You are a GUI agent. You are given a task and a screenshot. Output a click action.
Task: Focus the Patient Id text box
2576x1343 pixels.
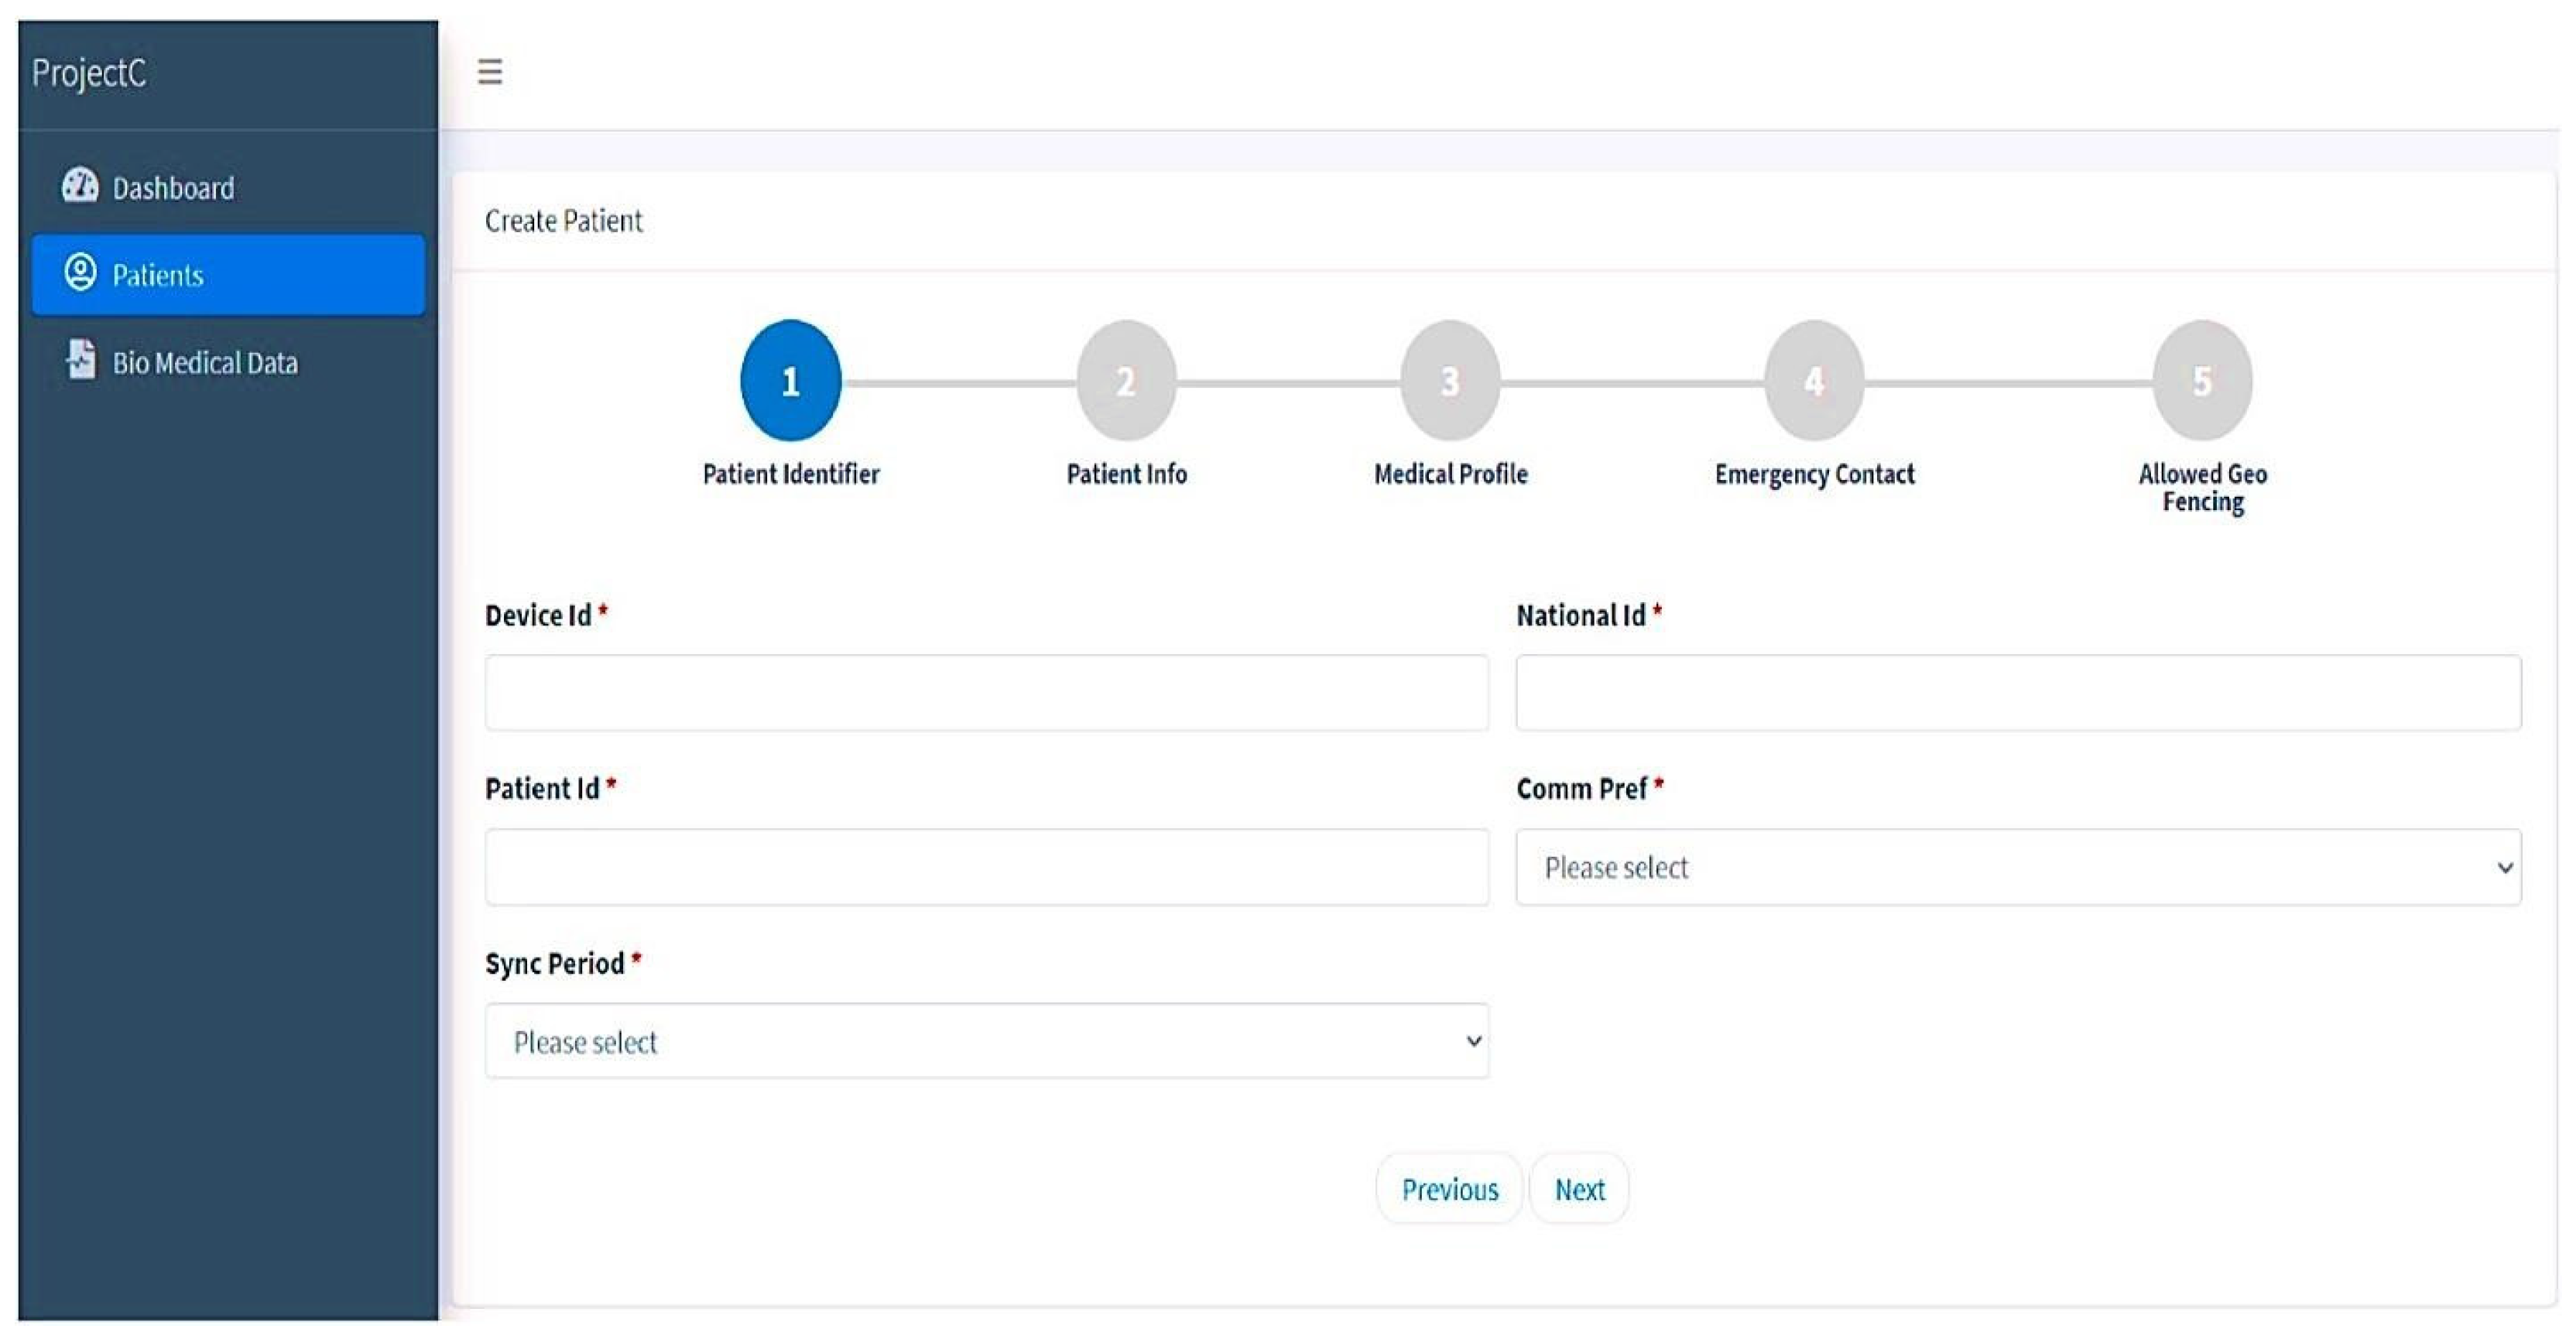986,867
